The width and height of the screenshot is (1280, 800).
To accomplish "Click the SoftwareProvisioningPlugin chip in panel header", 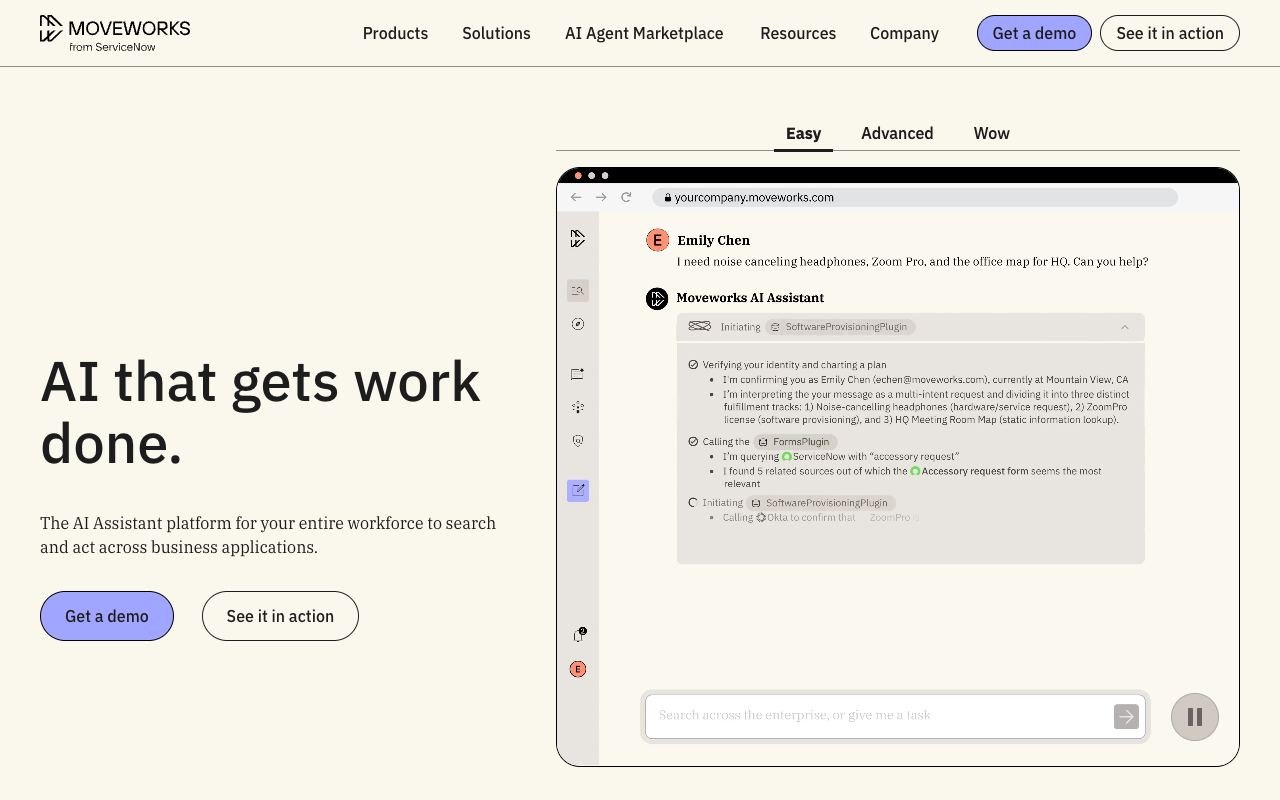I will [840, 327].
